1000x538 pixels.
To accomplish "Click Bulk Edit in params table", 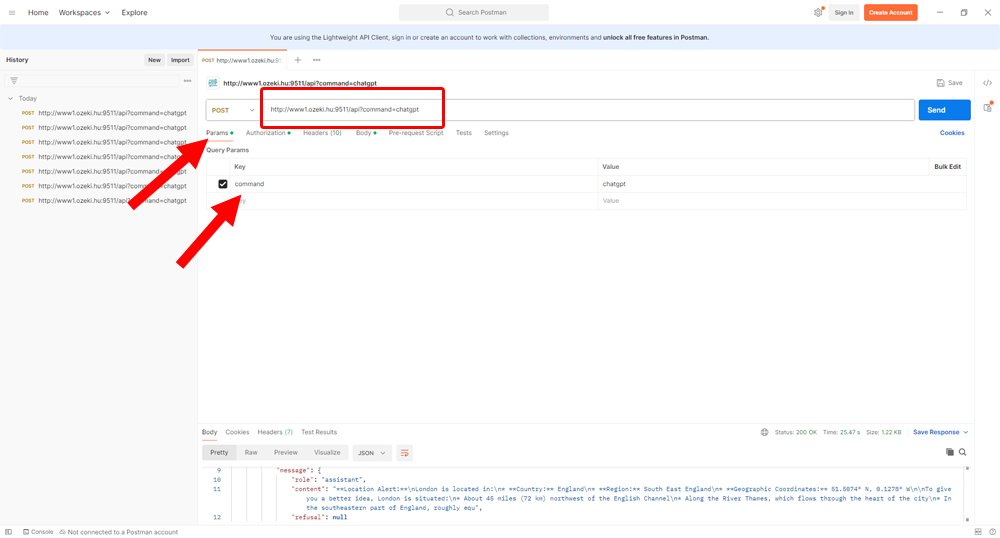I will click(x=947, y=167).
